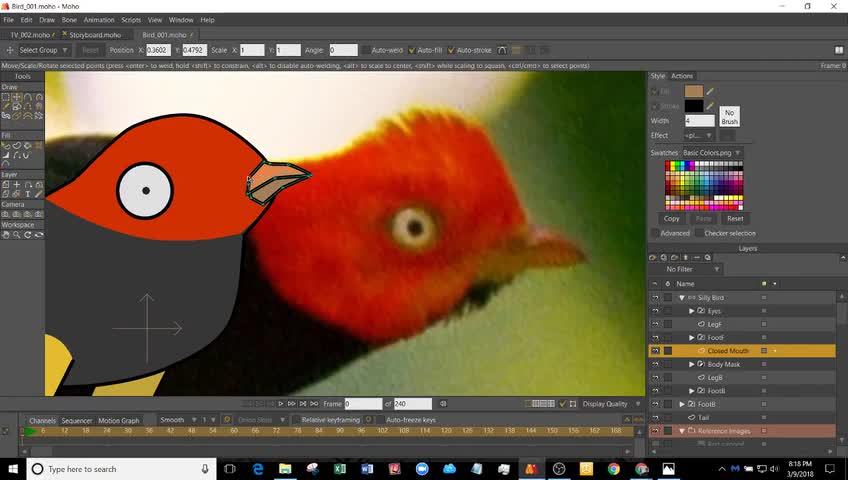
Task: Open Excel from taskbar
Action: (x=340, y=469)
